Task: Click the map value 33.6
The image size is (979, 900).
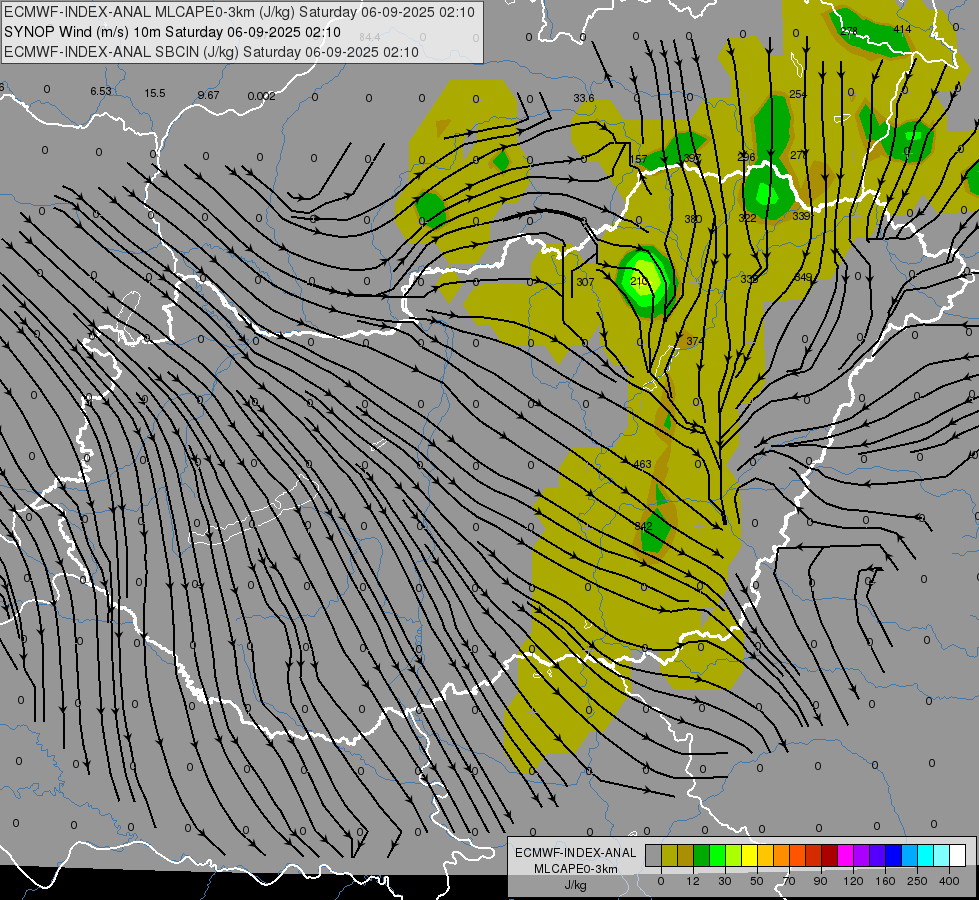Action: pyautogui.click(x=584, y=98)
